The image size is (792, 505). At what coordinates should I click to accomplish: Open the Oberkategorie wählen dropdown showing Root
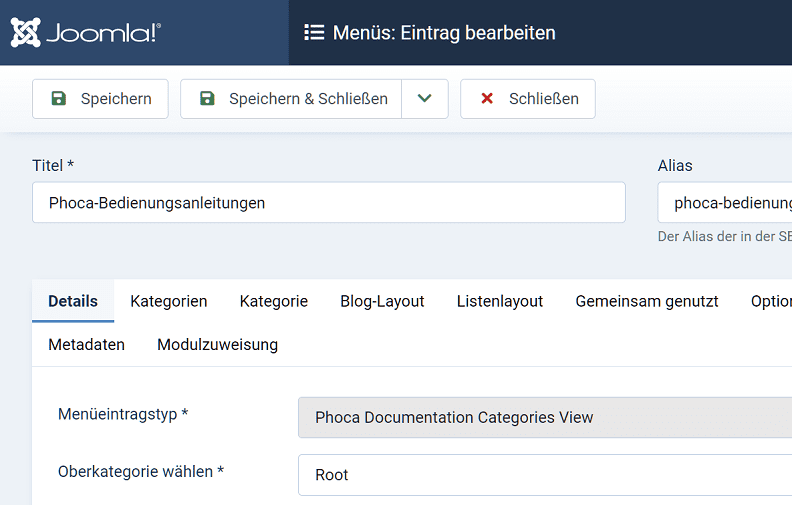pyautogui.click(x=545, y=475)
